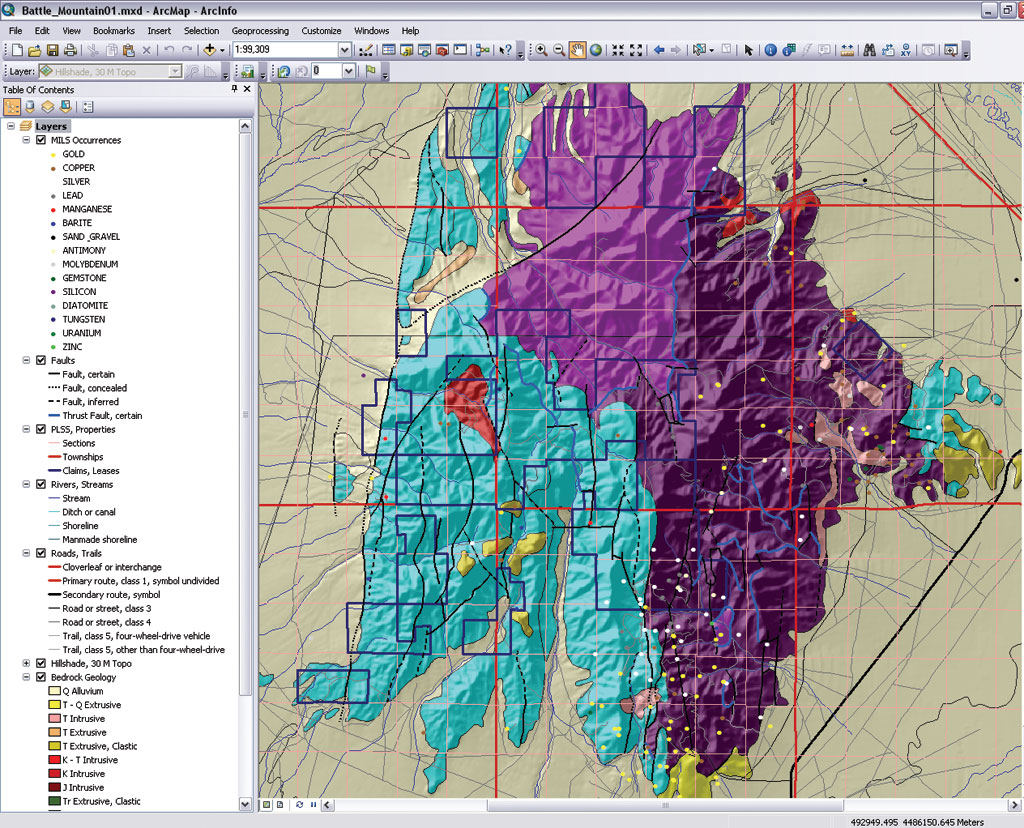Open the Edit menu

click(x=42, y=31)
